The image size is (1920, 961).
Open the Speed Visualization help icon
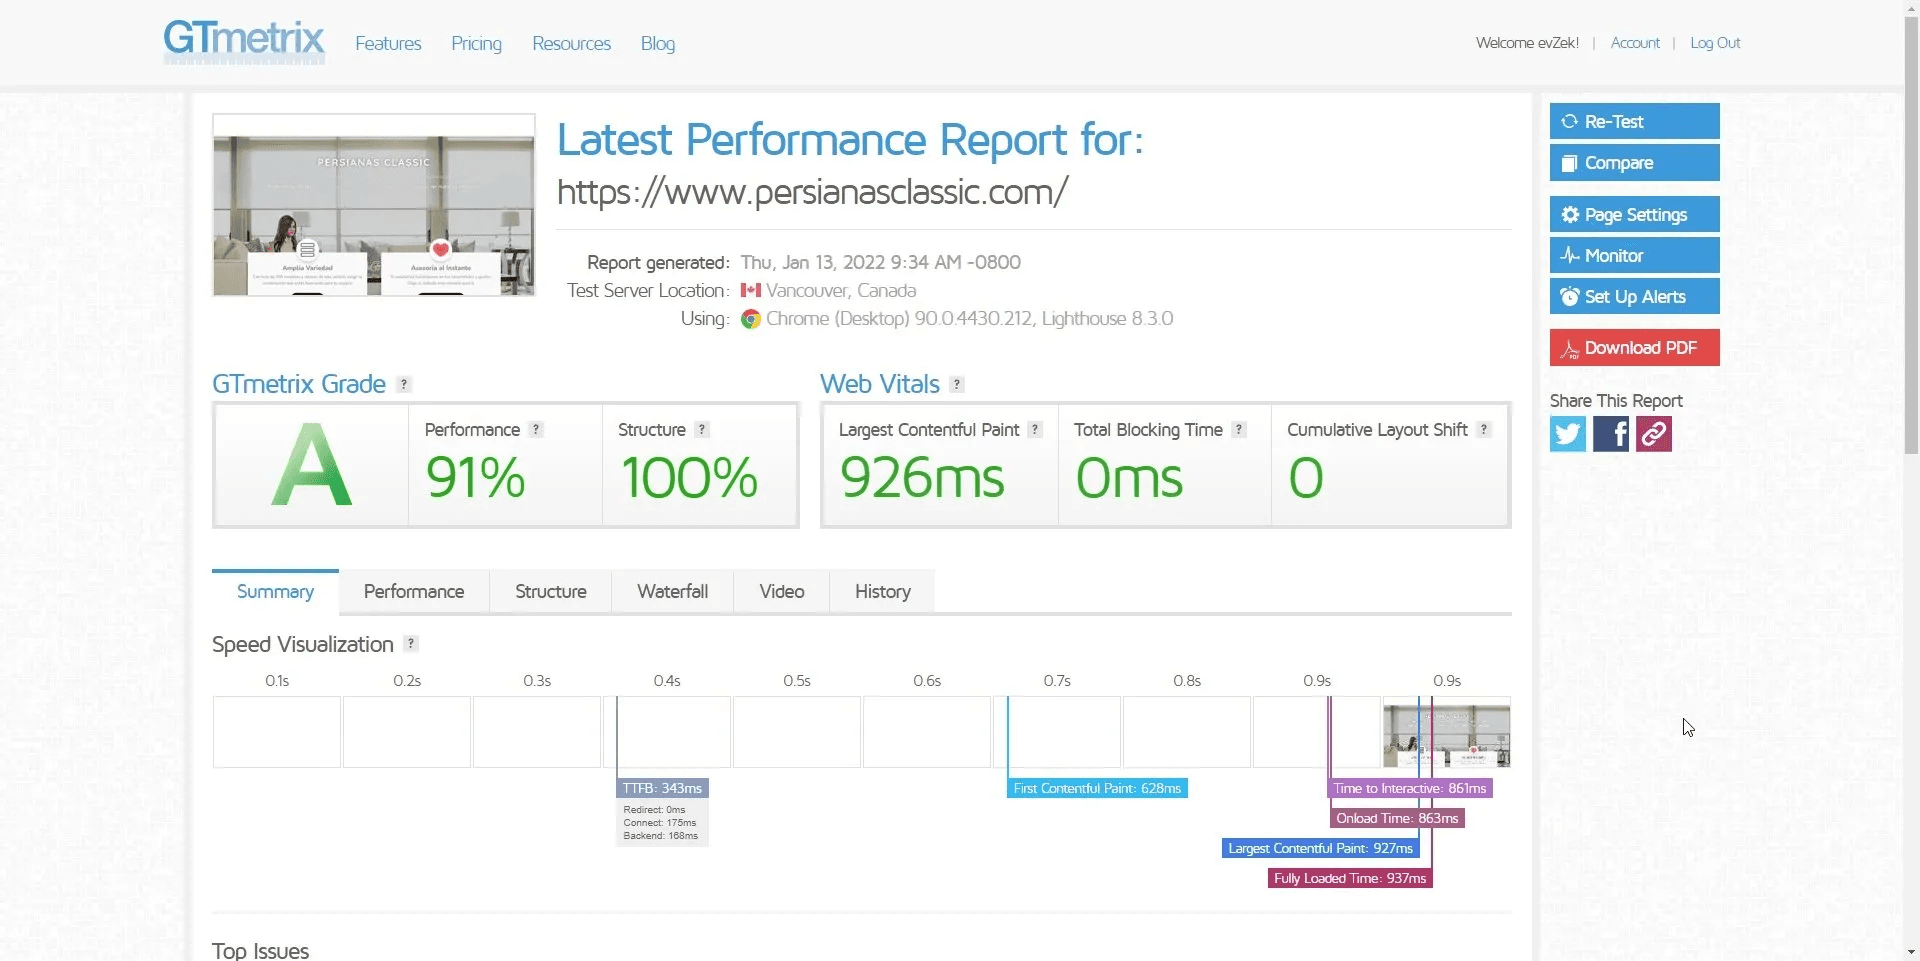click(x=409, y=644)
